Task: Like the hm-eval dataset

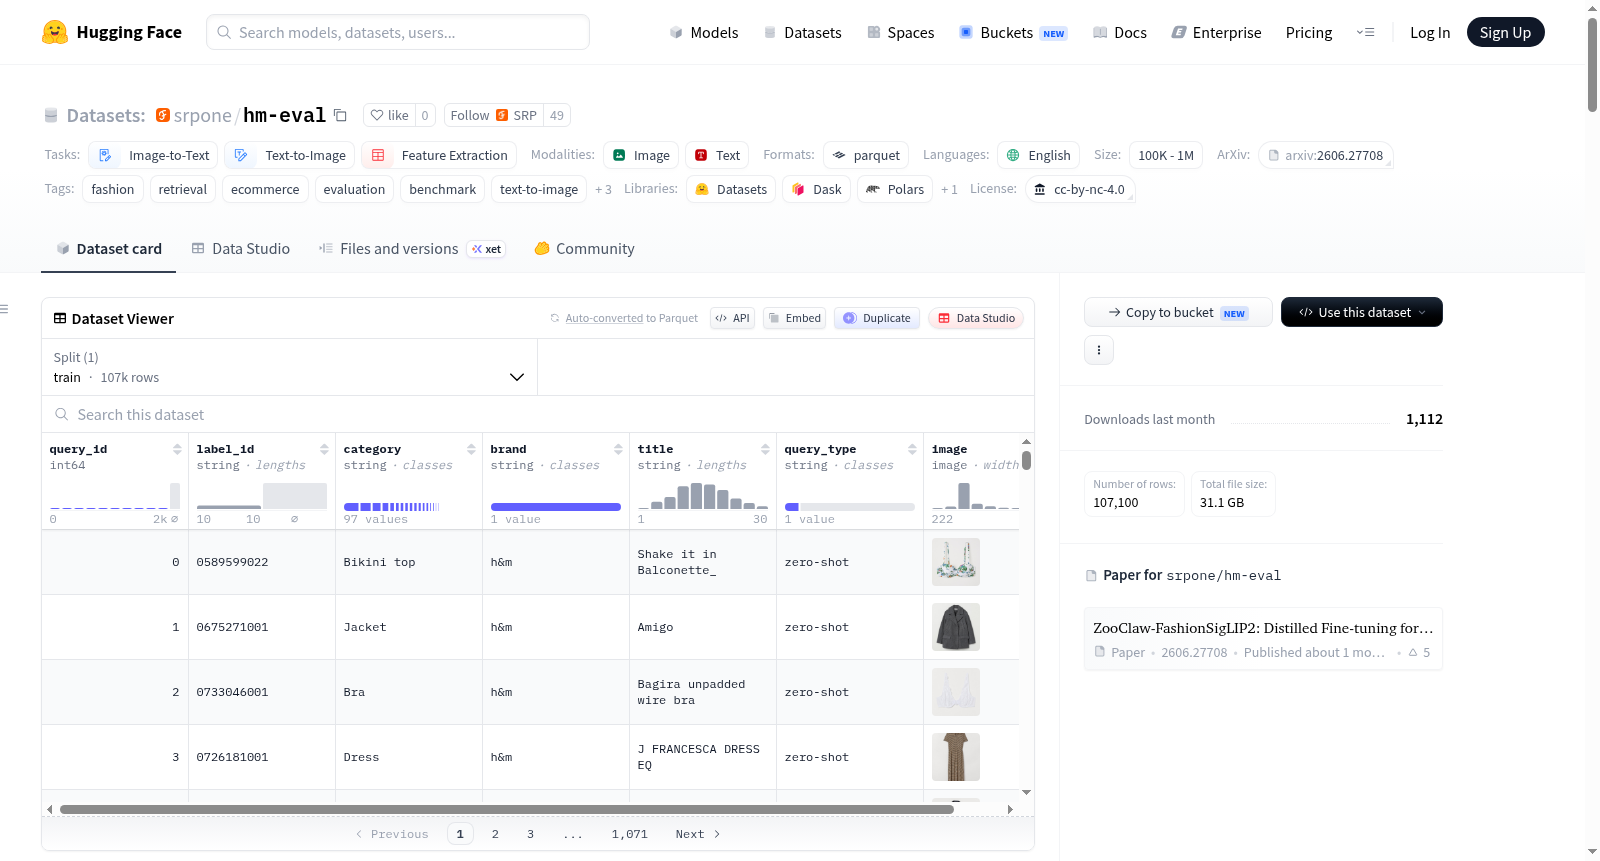Action: point(389,115)
